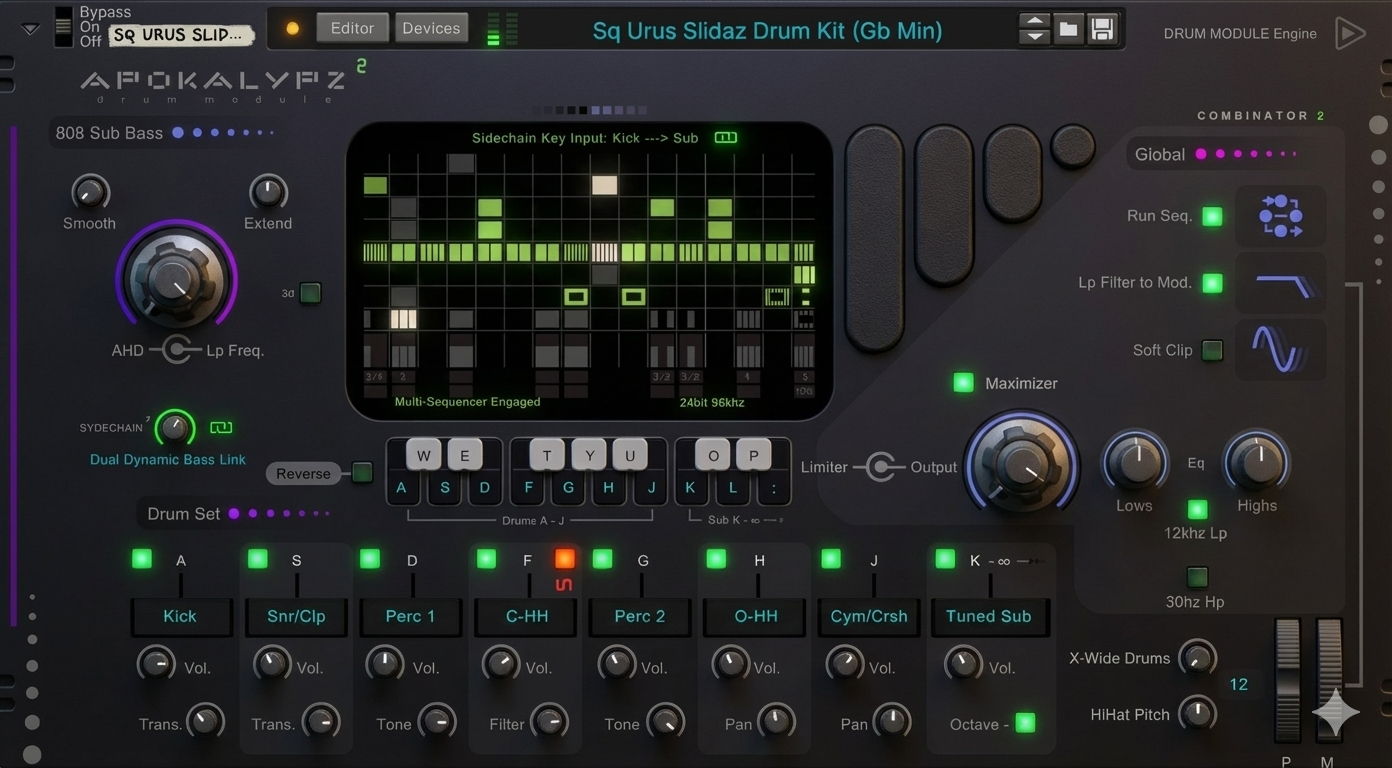Click the A key on the keyboard
1392x768 pixels.
pos(401,488)
